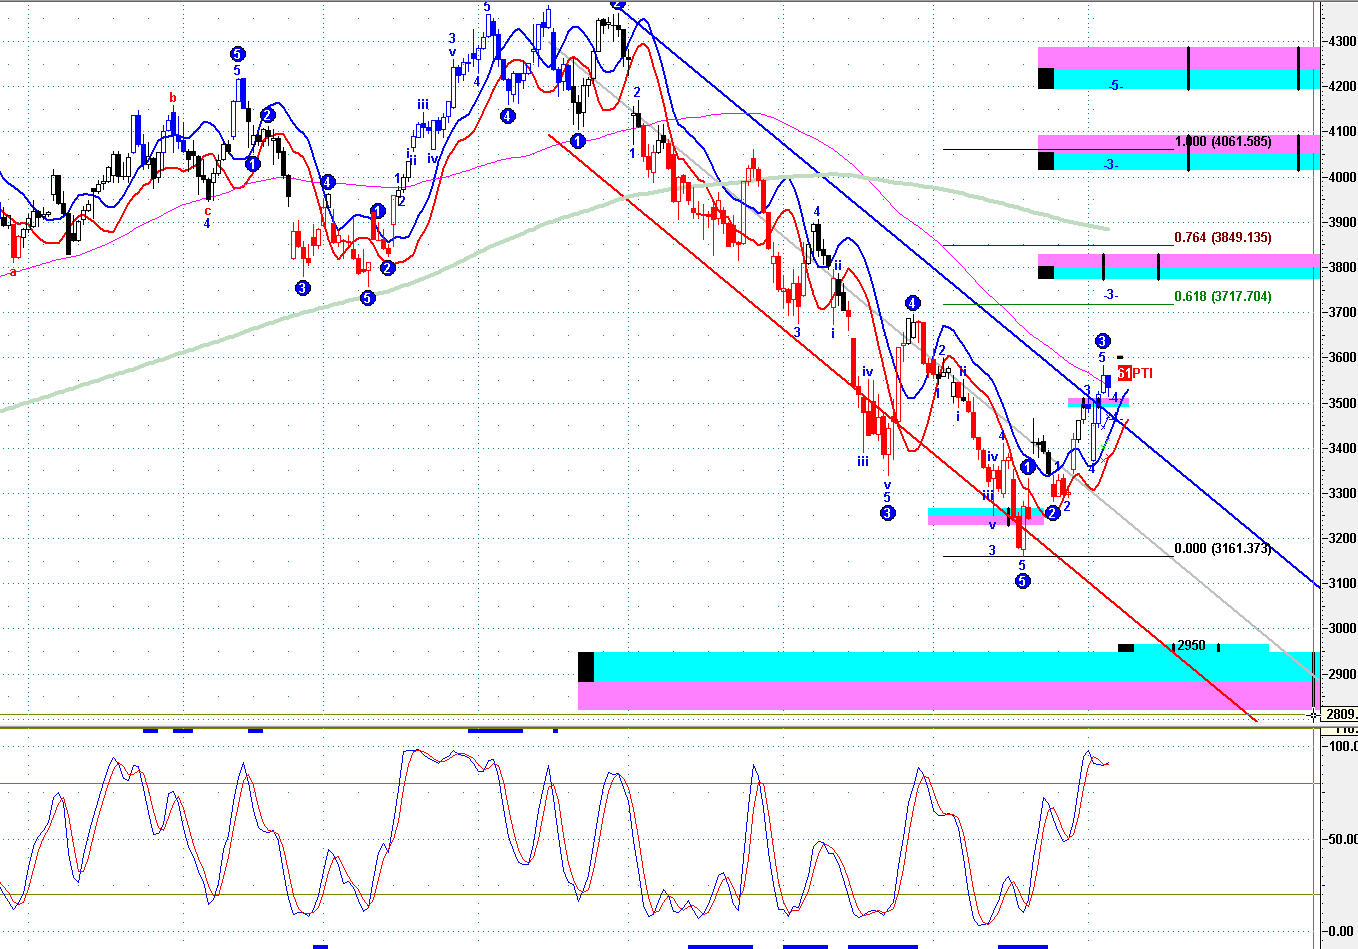Click the 0.00 oscillator scale label
Image resolution: width=1358 pixels, height=949 pixels.
coord(1342,931)
